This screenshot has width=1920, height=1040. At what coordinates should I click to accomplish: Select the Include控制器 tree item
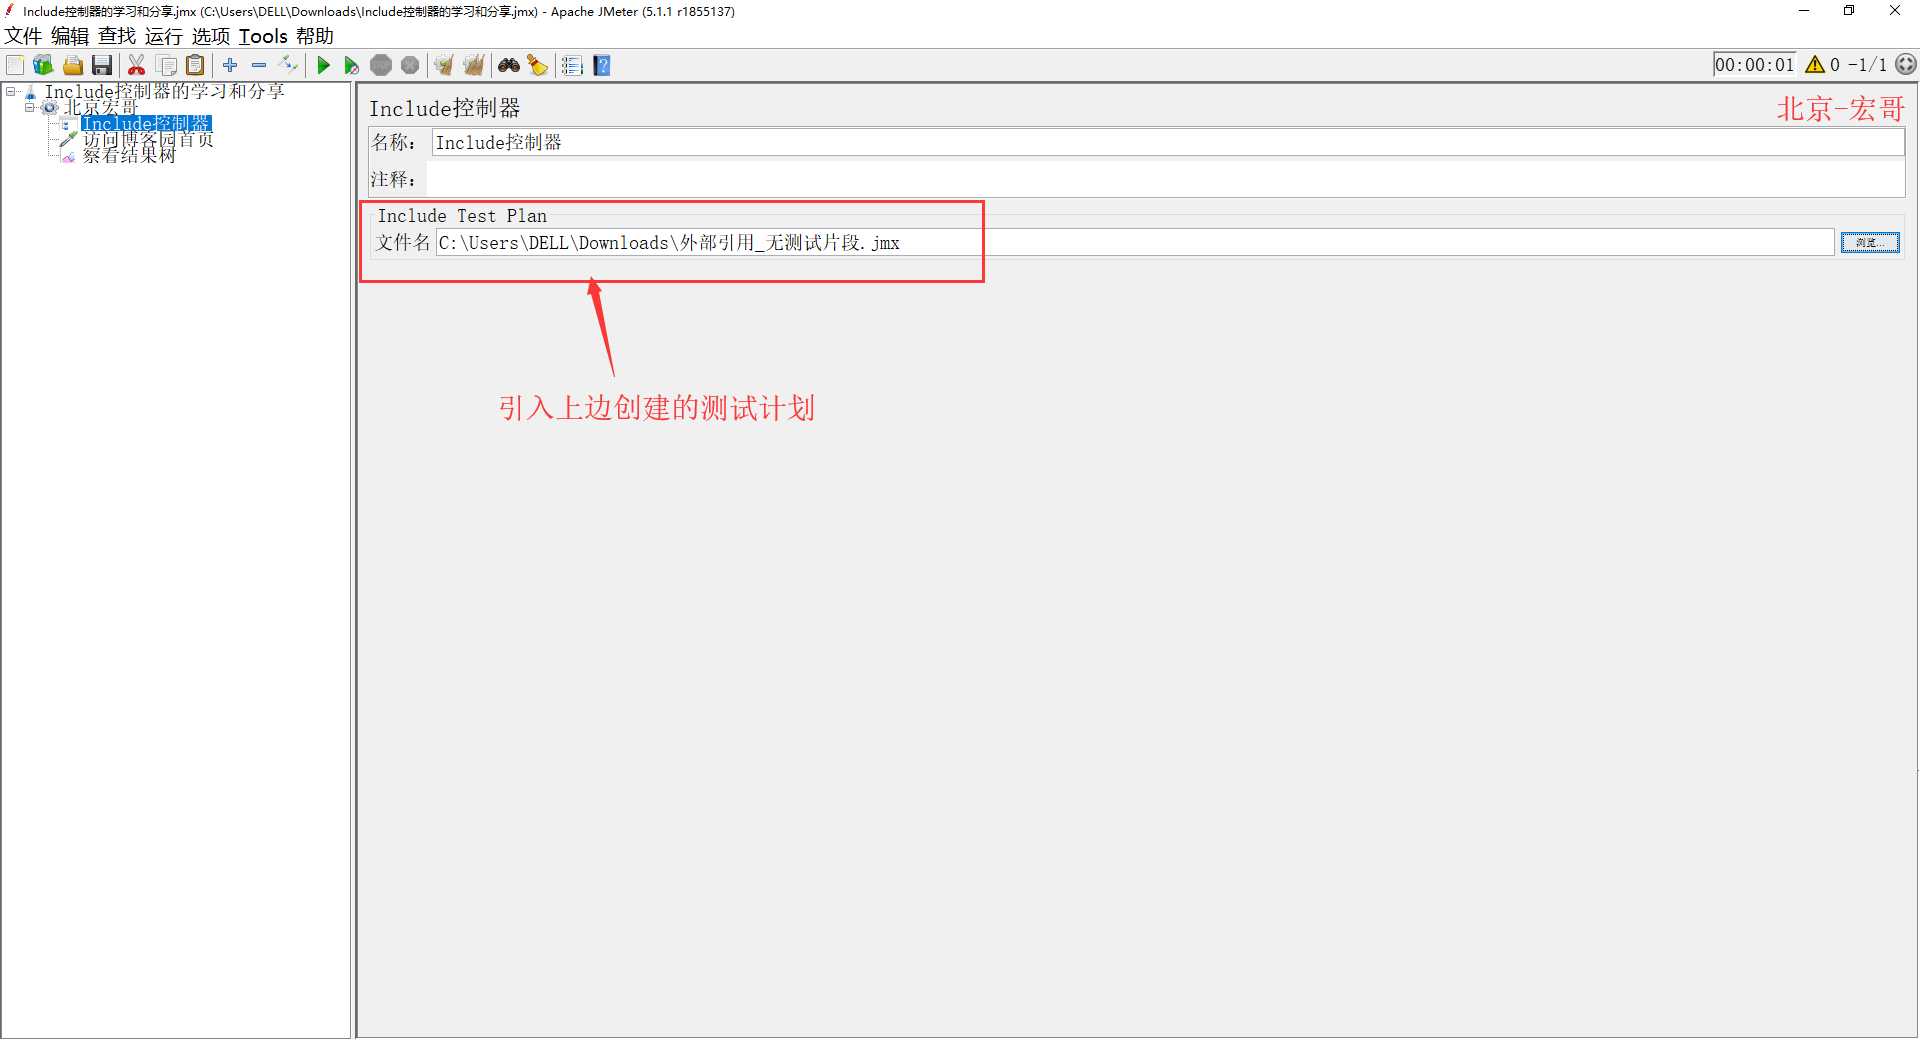click(146, 124)
